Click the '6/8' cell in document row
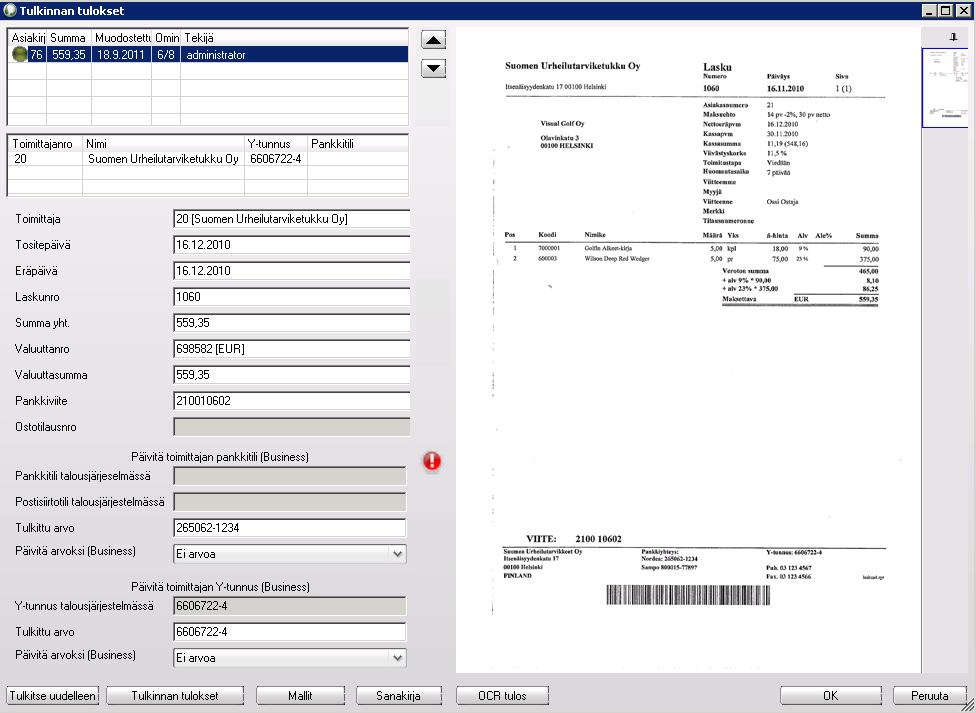This screenshot has width=976, height=713. coord(166,55)
